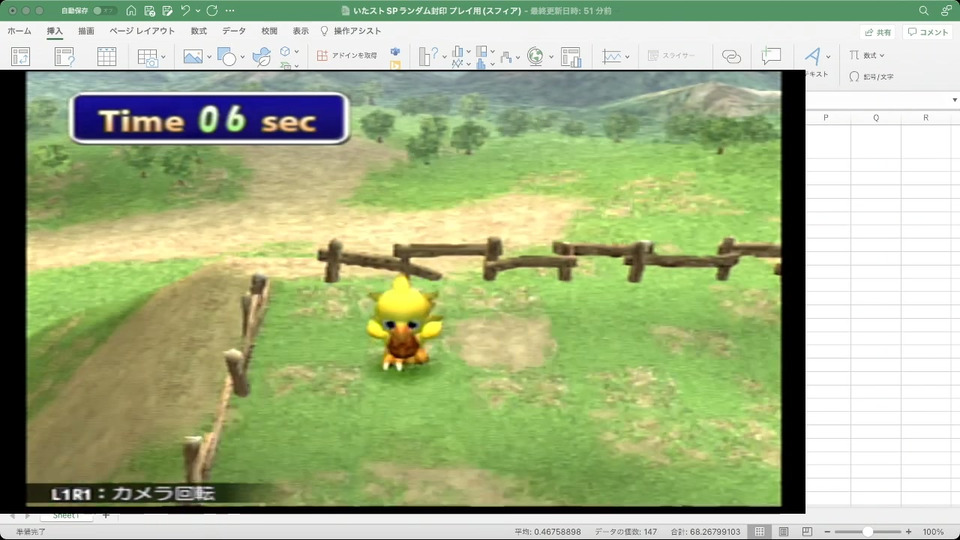Screen dimensions: 960x540
Task: Click the data-from-picture camera table icon
Action: click(x=148, y=57)
